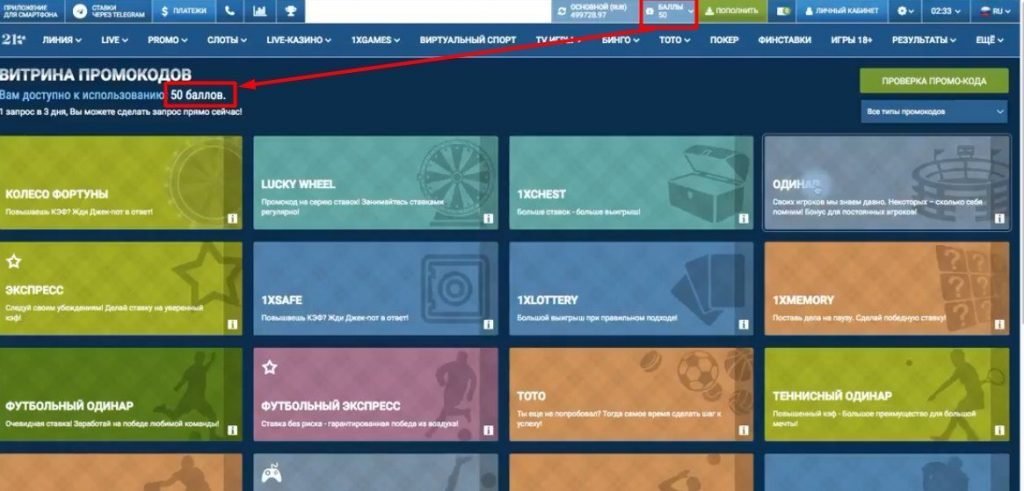Open bets via Telegram

coord(108,11)
